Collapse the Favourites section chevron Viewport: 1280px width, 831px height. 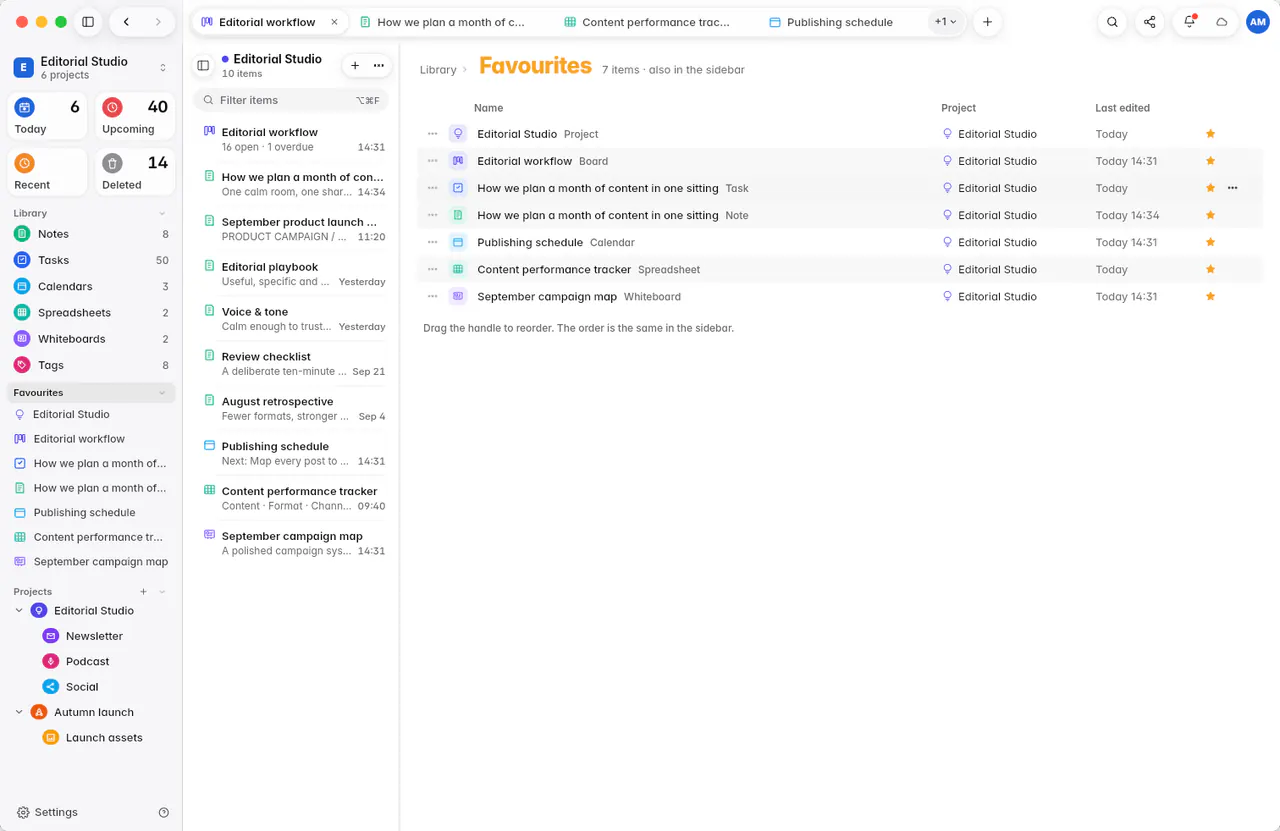point(162,394)
